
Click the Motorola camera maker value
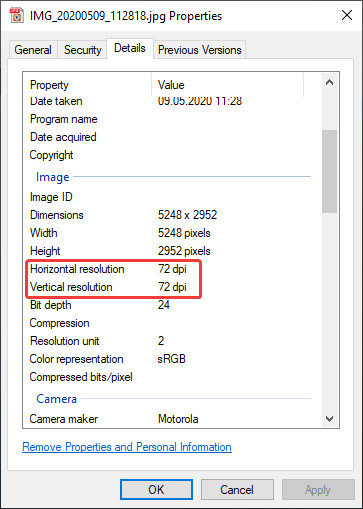coord(178,419)
